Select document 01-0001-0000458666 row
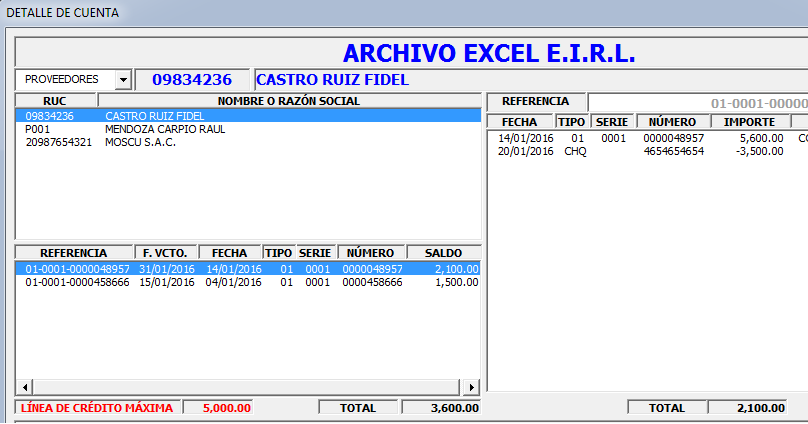808x424 pixels. tap(248, 282)
